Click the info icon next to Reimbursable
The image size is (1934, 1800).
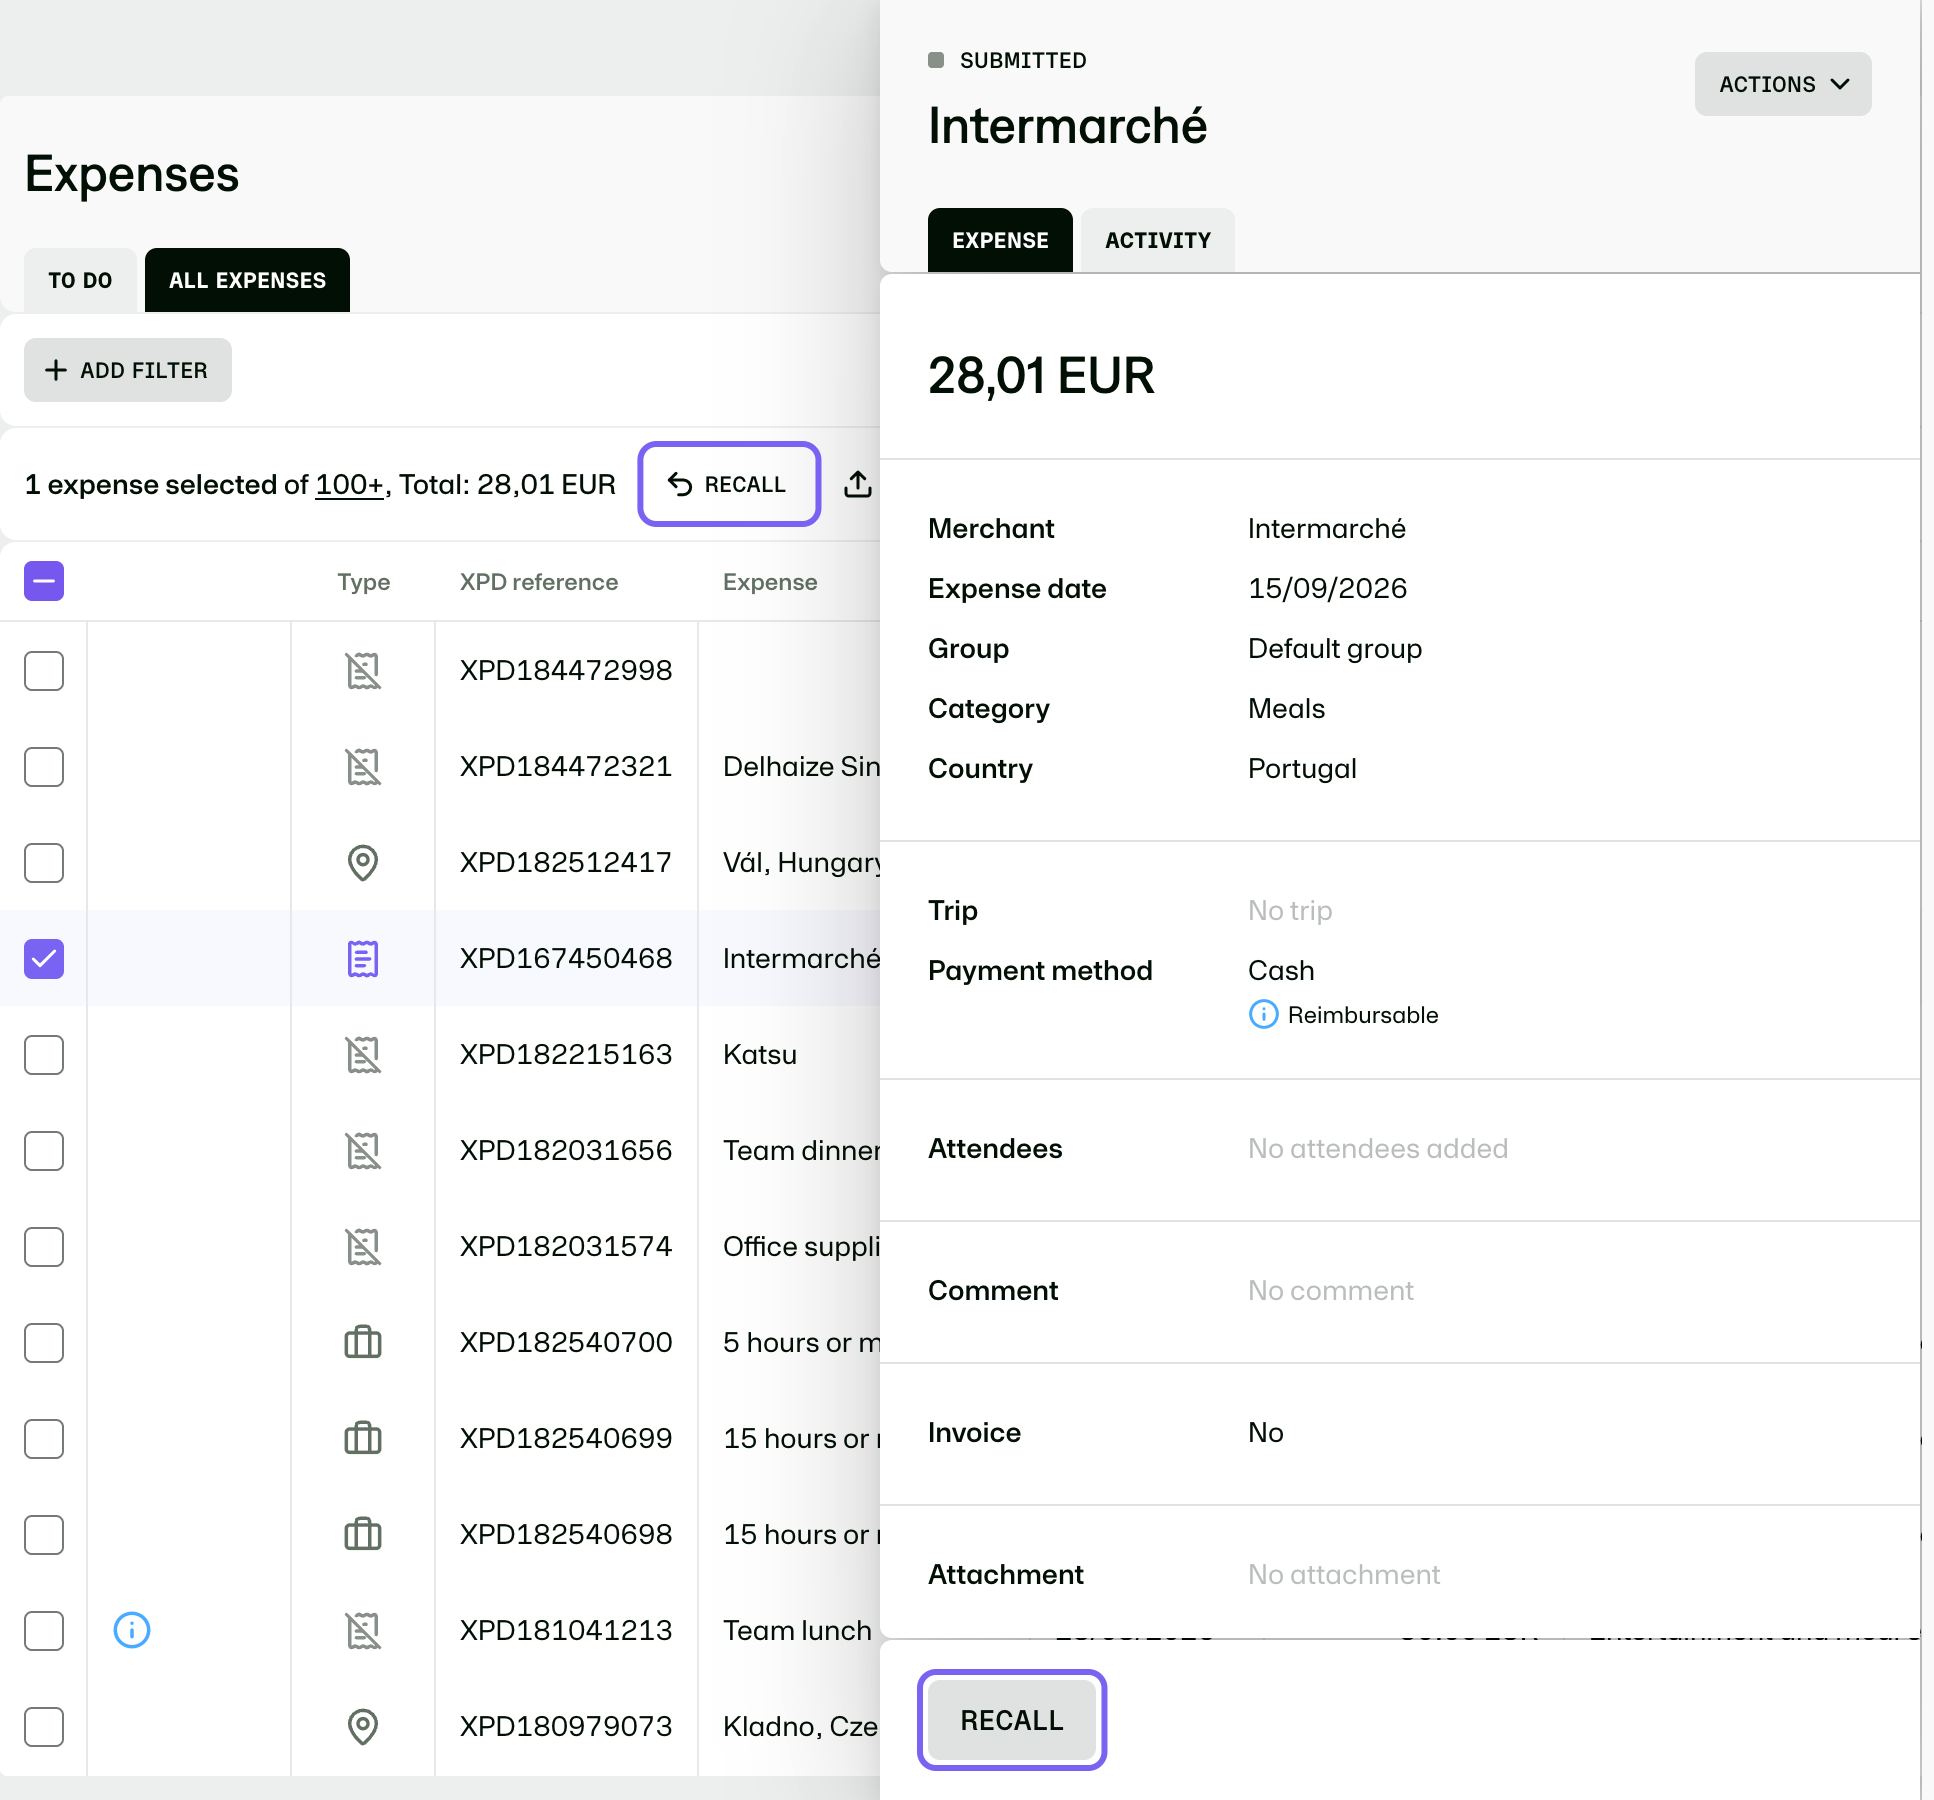tap(1264, 1015)
